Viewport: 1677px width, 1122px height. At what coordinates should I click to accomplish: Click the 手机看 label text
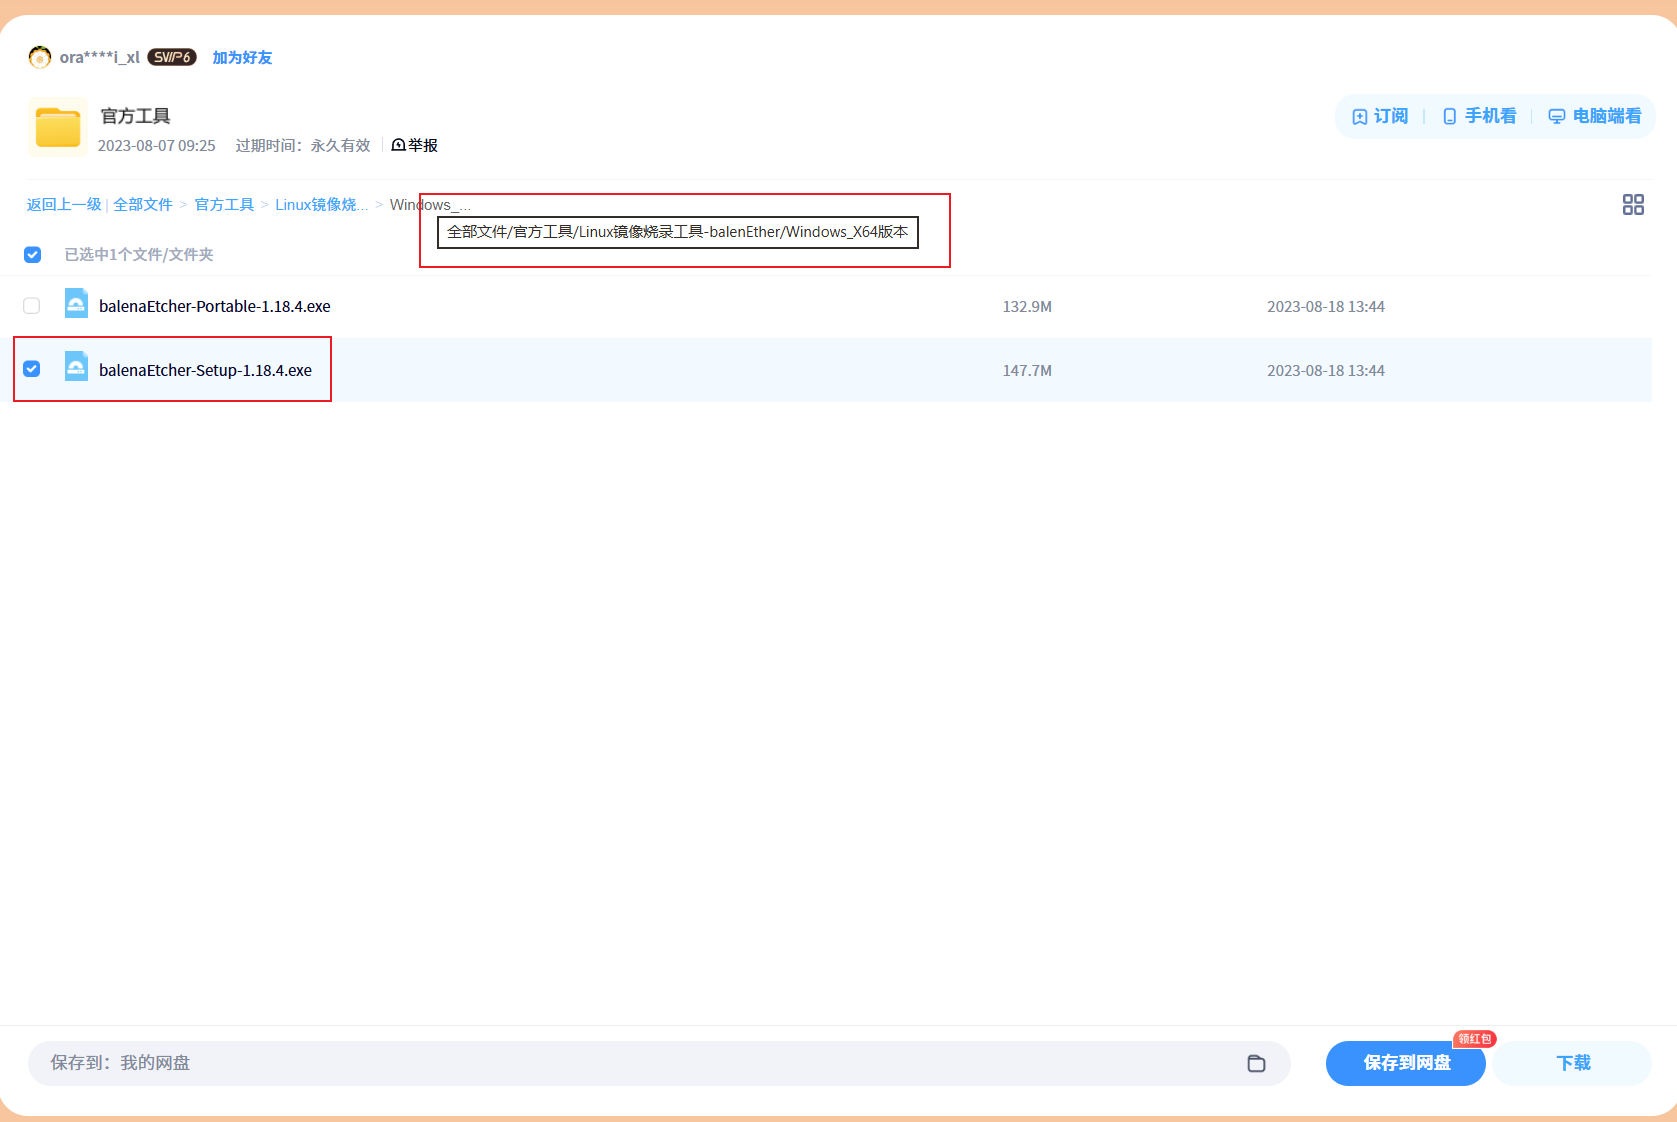(1491, 117)
